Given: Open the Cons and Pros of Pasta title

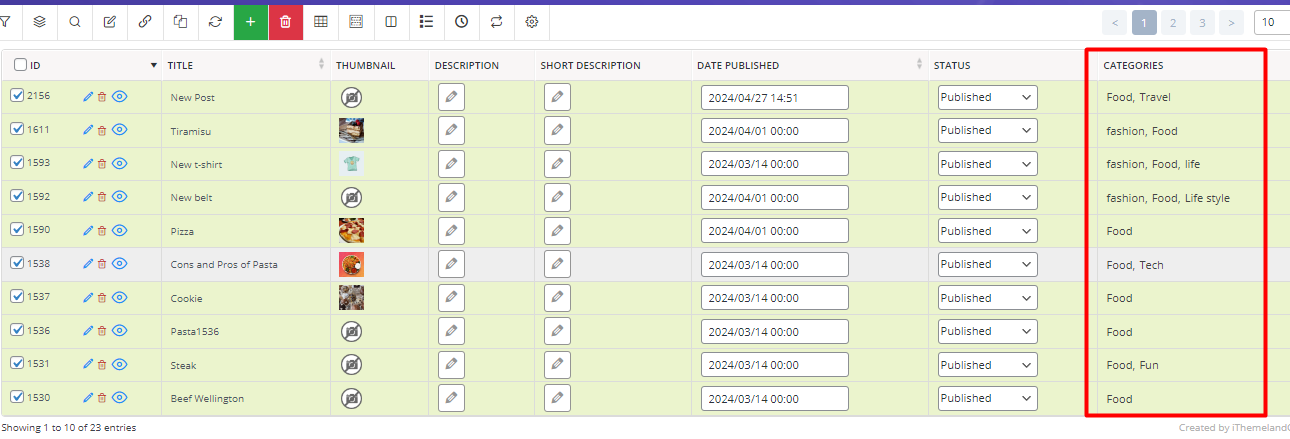Looking at the screenshot, I should pyautogui.click(x=224, y=265).
